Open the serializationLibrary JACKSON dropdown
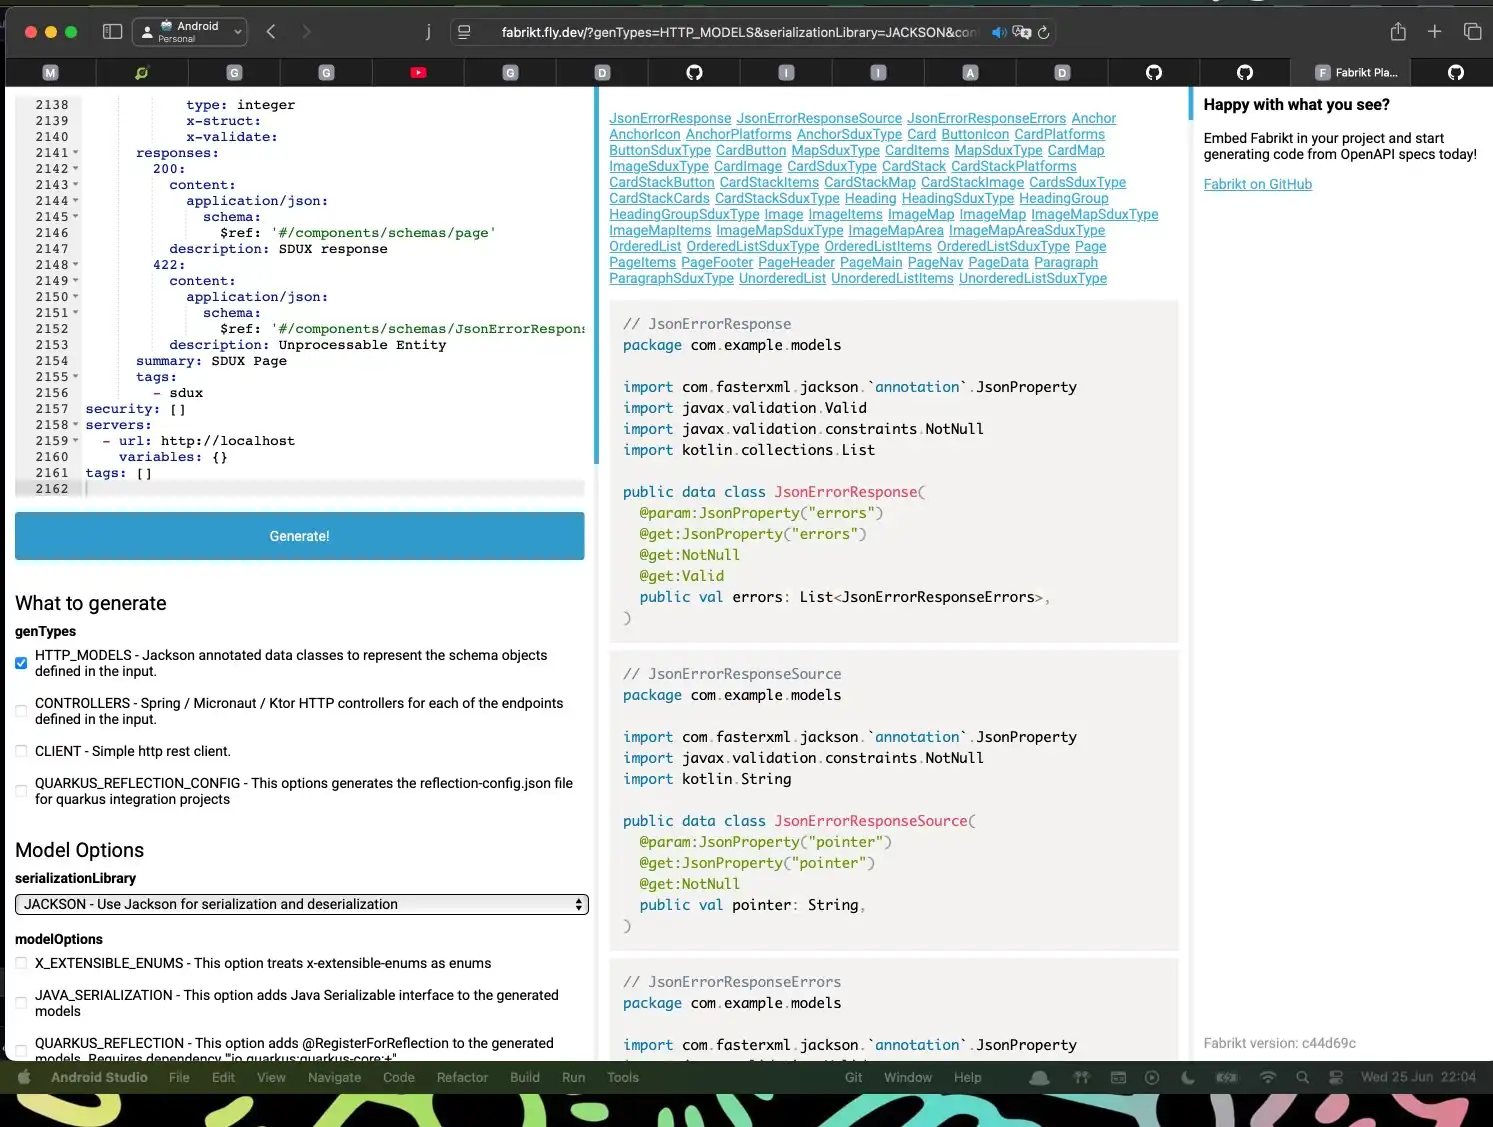 pos(301,904)
